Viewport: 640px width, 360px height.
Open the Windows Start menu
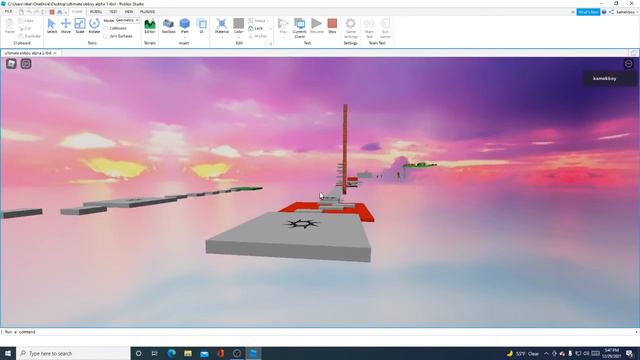coord(8,353)
